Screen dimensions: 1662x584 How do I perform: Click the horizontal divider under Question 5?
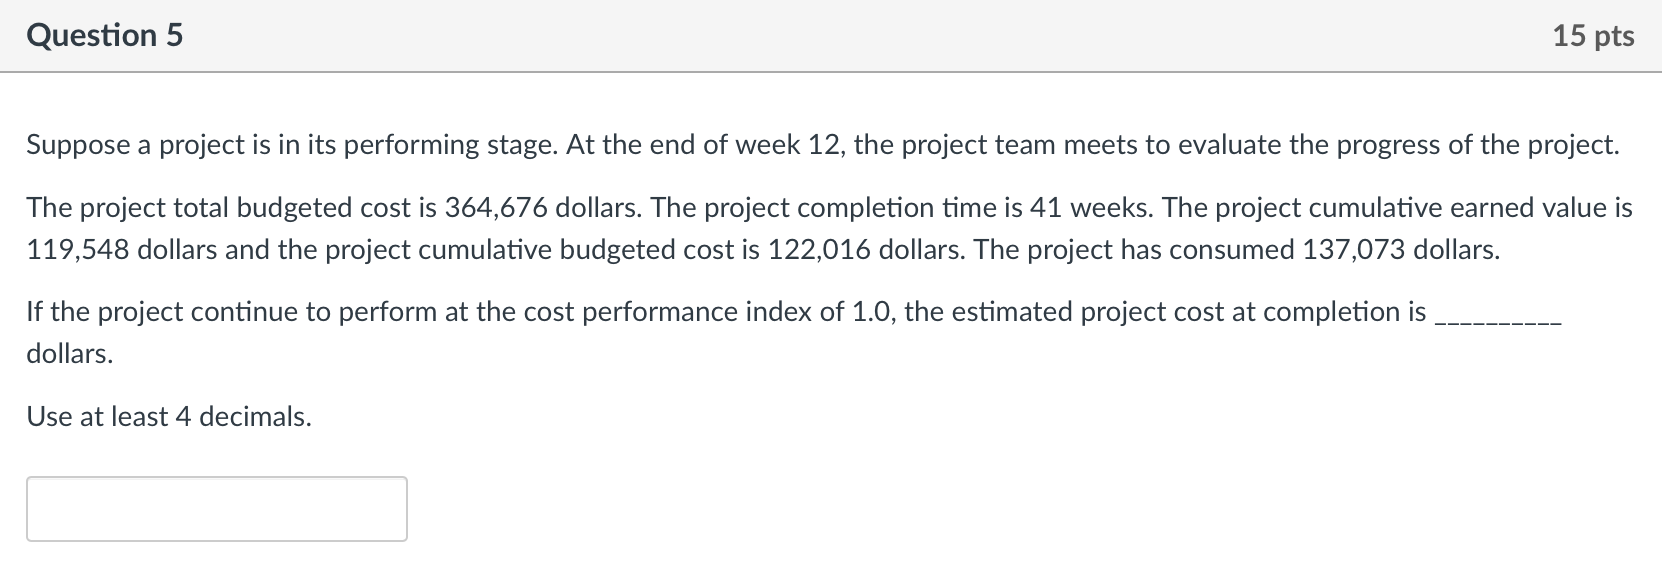coord(831,71)
